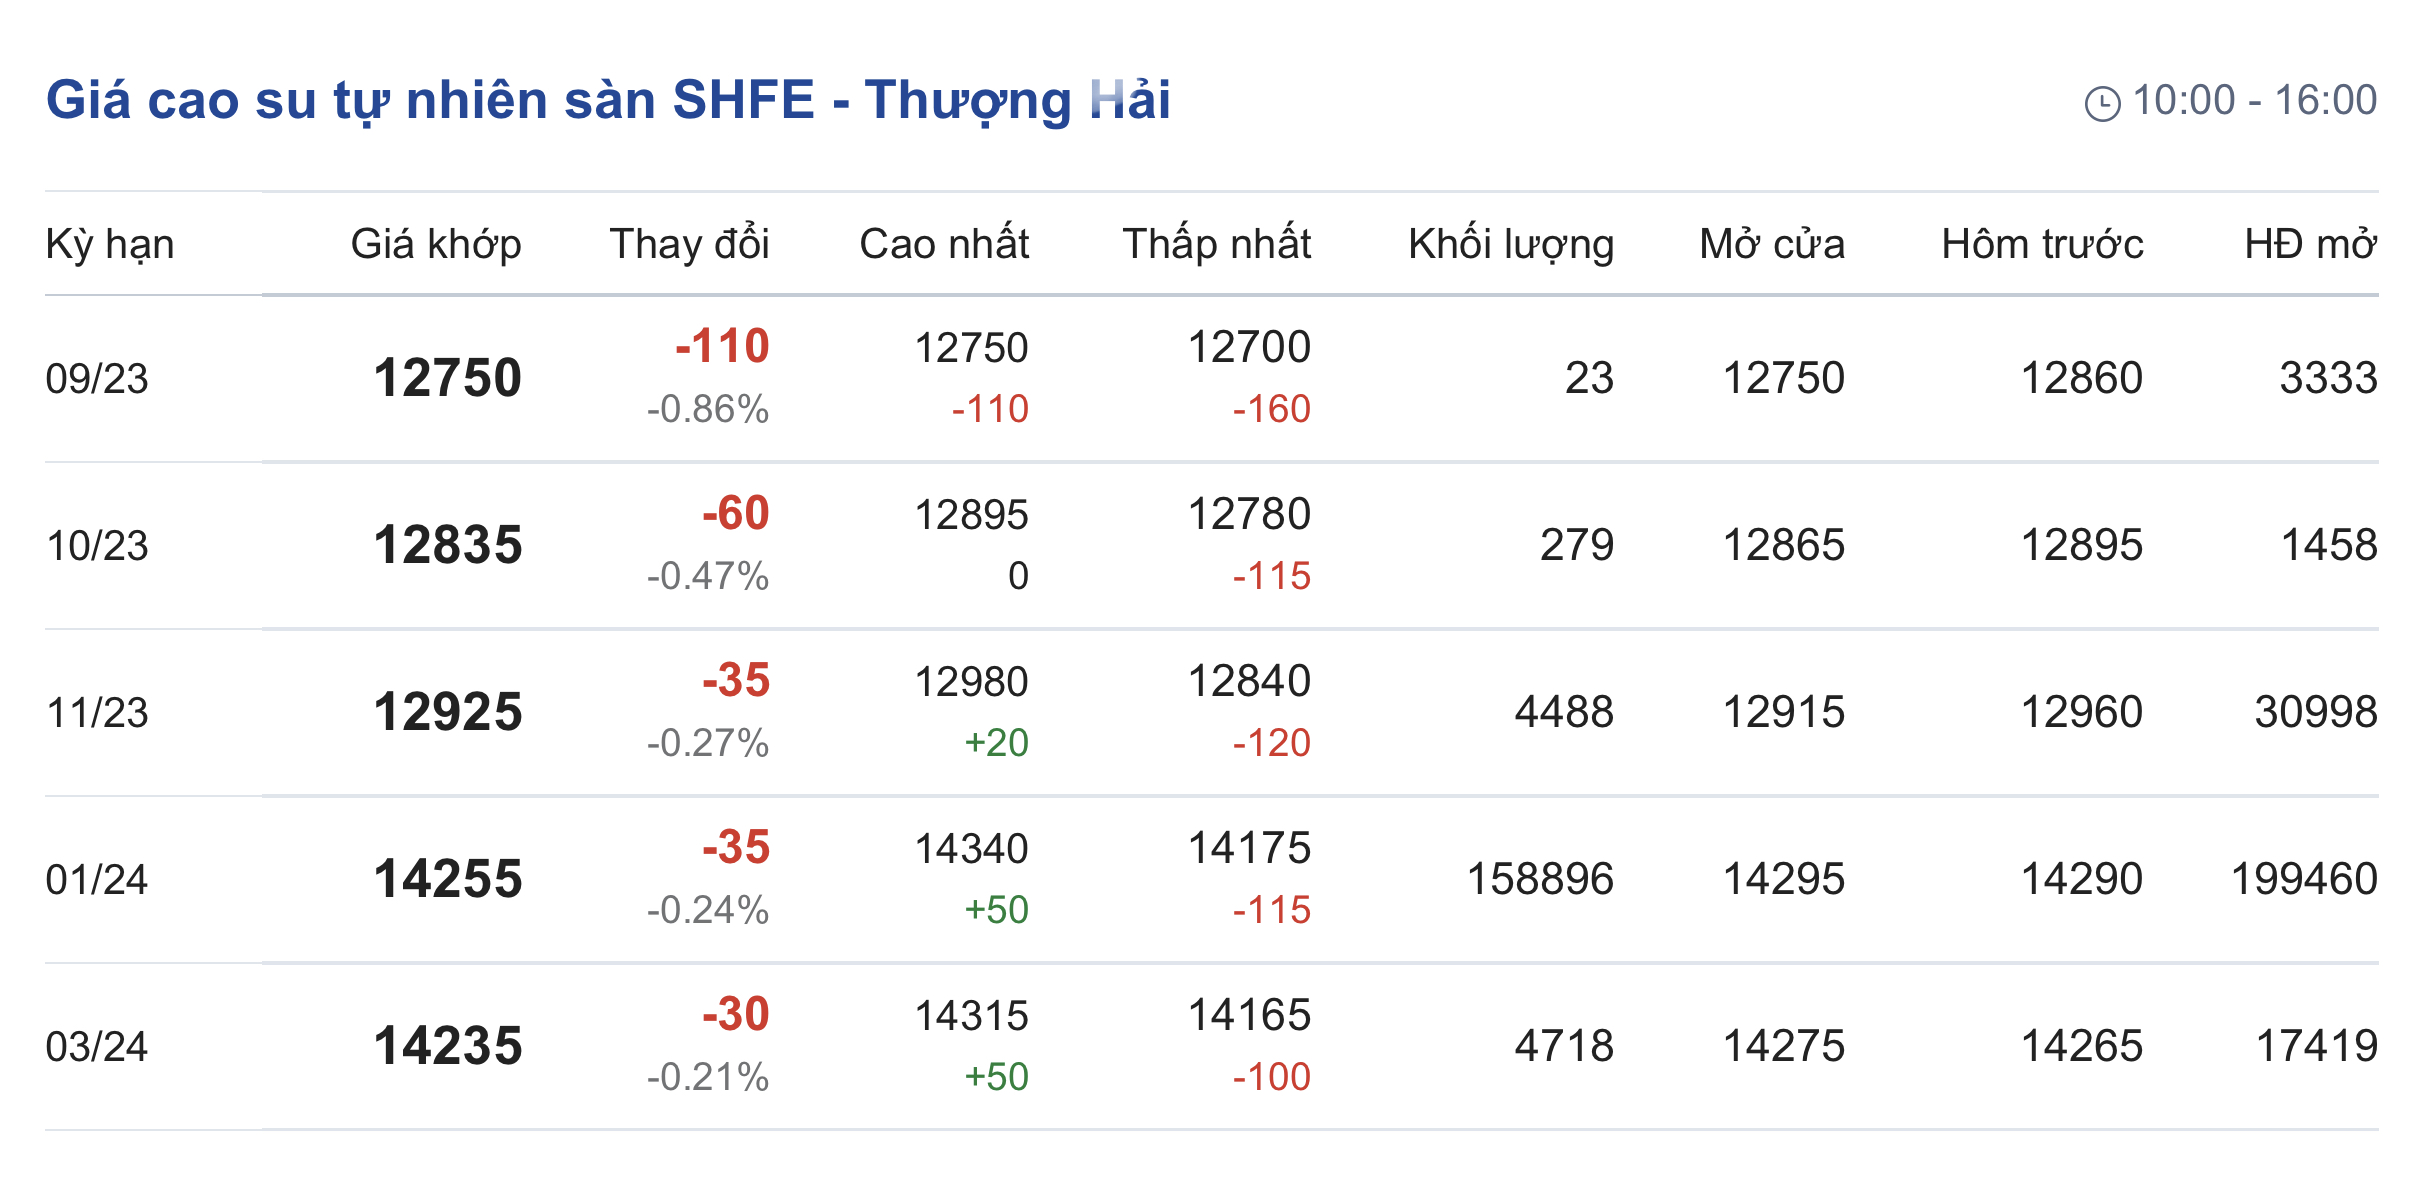The height and width of the screenshot is (1199, 2424).
Task: Click the 10:00 - 16:00 trading time text
Action: (x=2254, y=100)
